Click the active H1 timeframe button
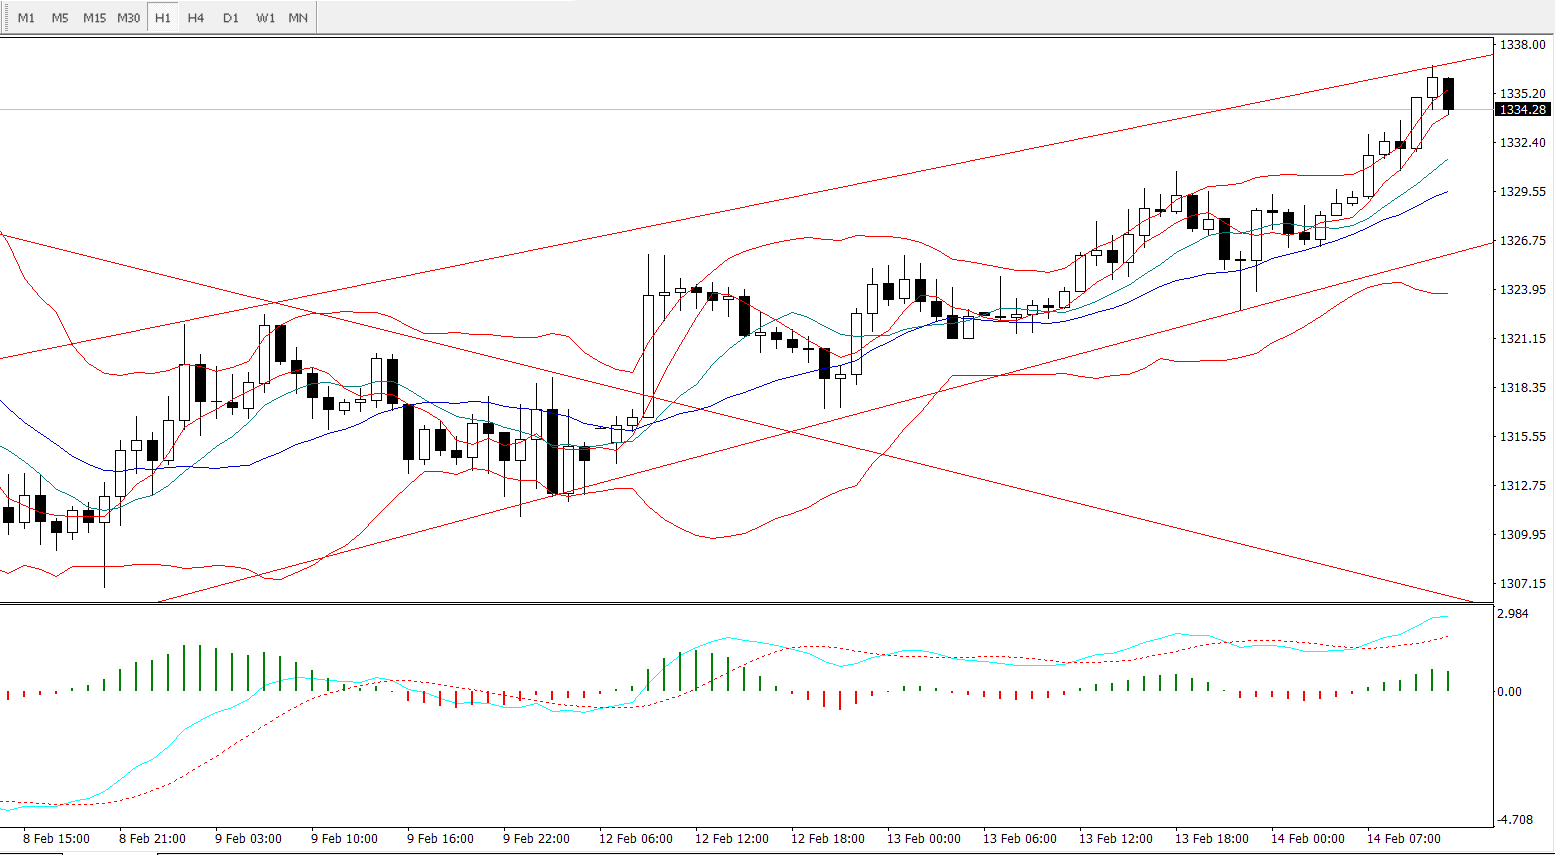Viewport: 1555px width, 855px height. point(163,18)
